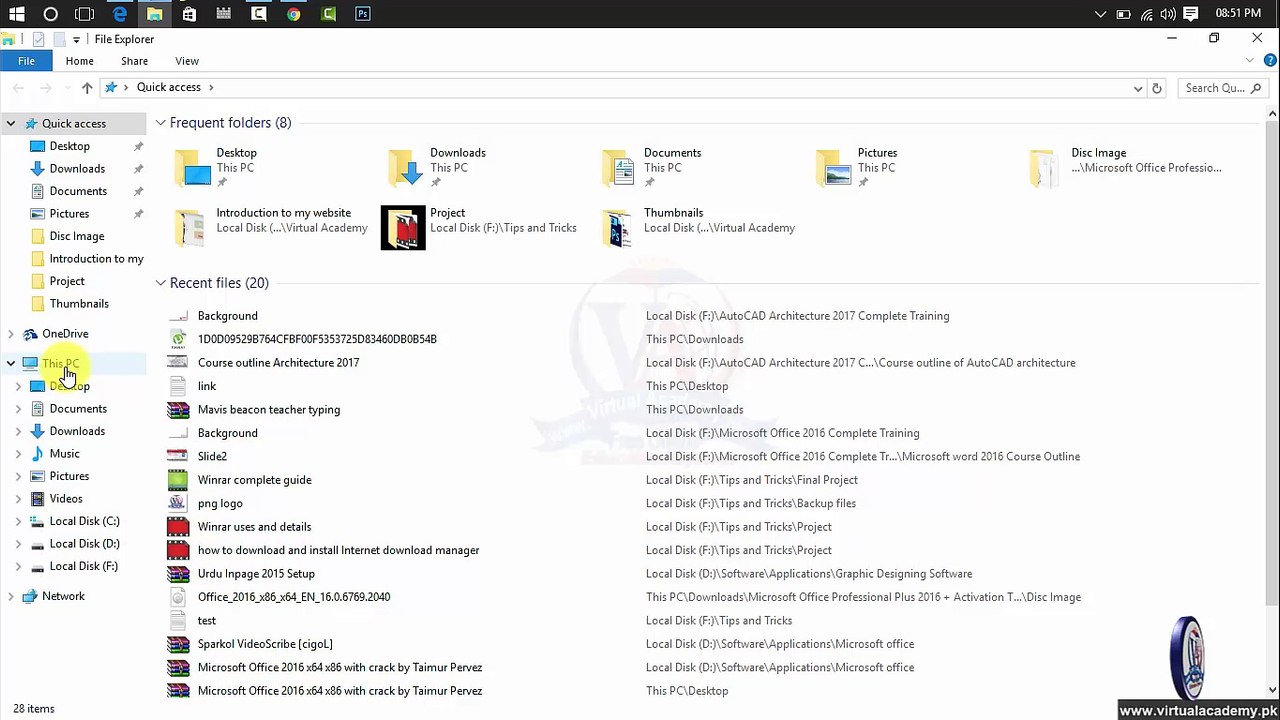This screenshot has width=1280, height=720.
Task: Click the Winrar complete guide file icon
Action: tap(178, 480)
